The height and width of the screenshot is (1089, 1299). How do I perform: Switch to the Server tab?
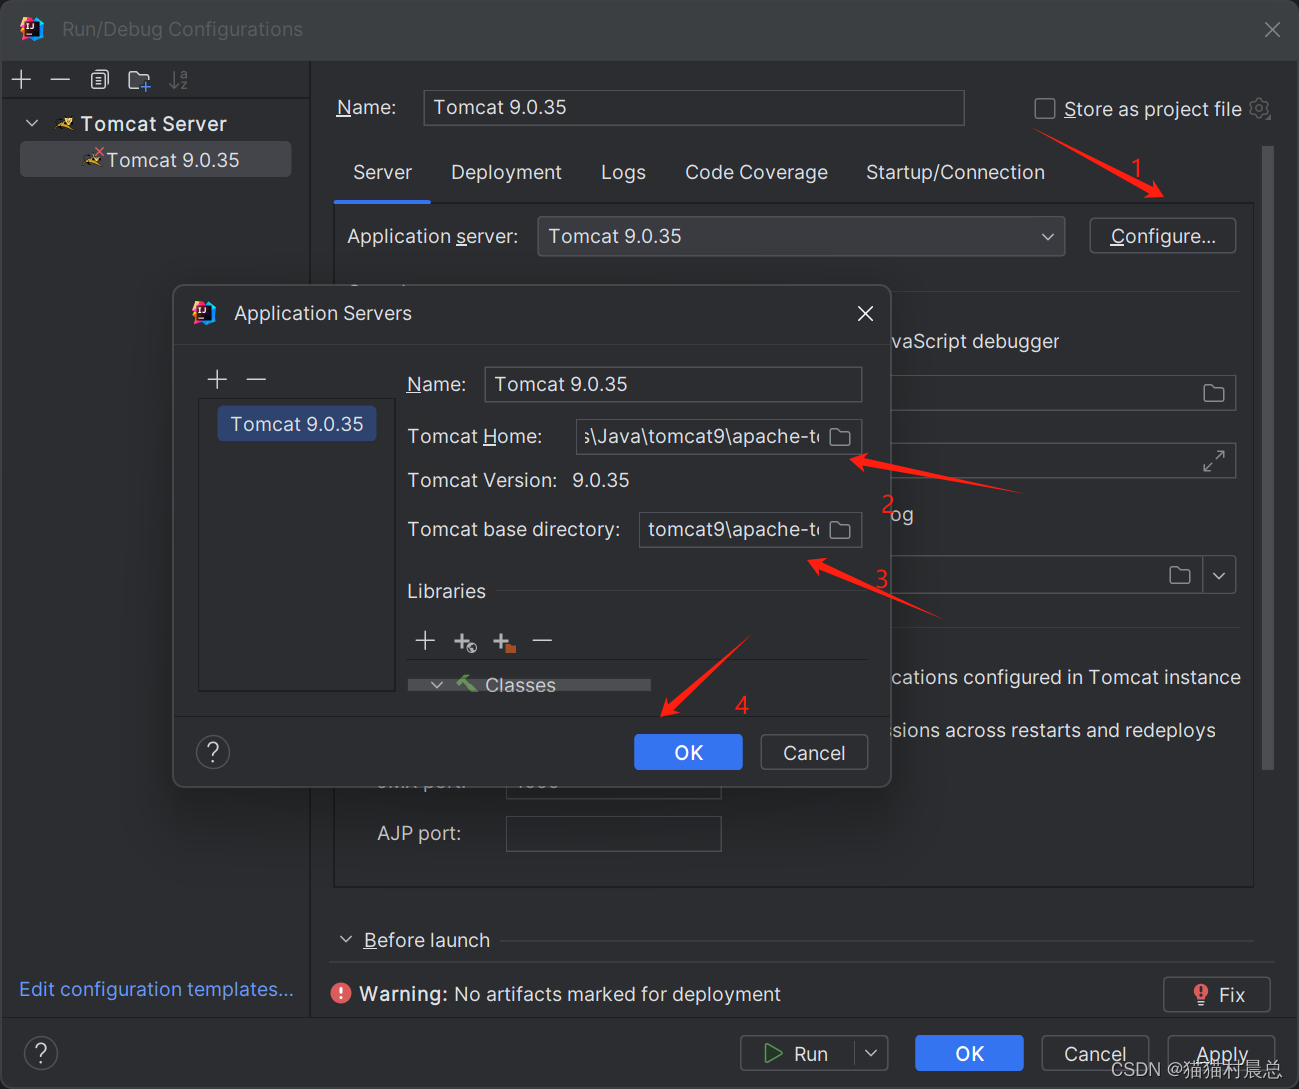point(382,172)
